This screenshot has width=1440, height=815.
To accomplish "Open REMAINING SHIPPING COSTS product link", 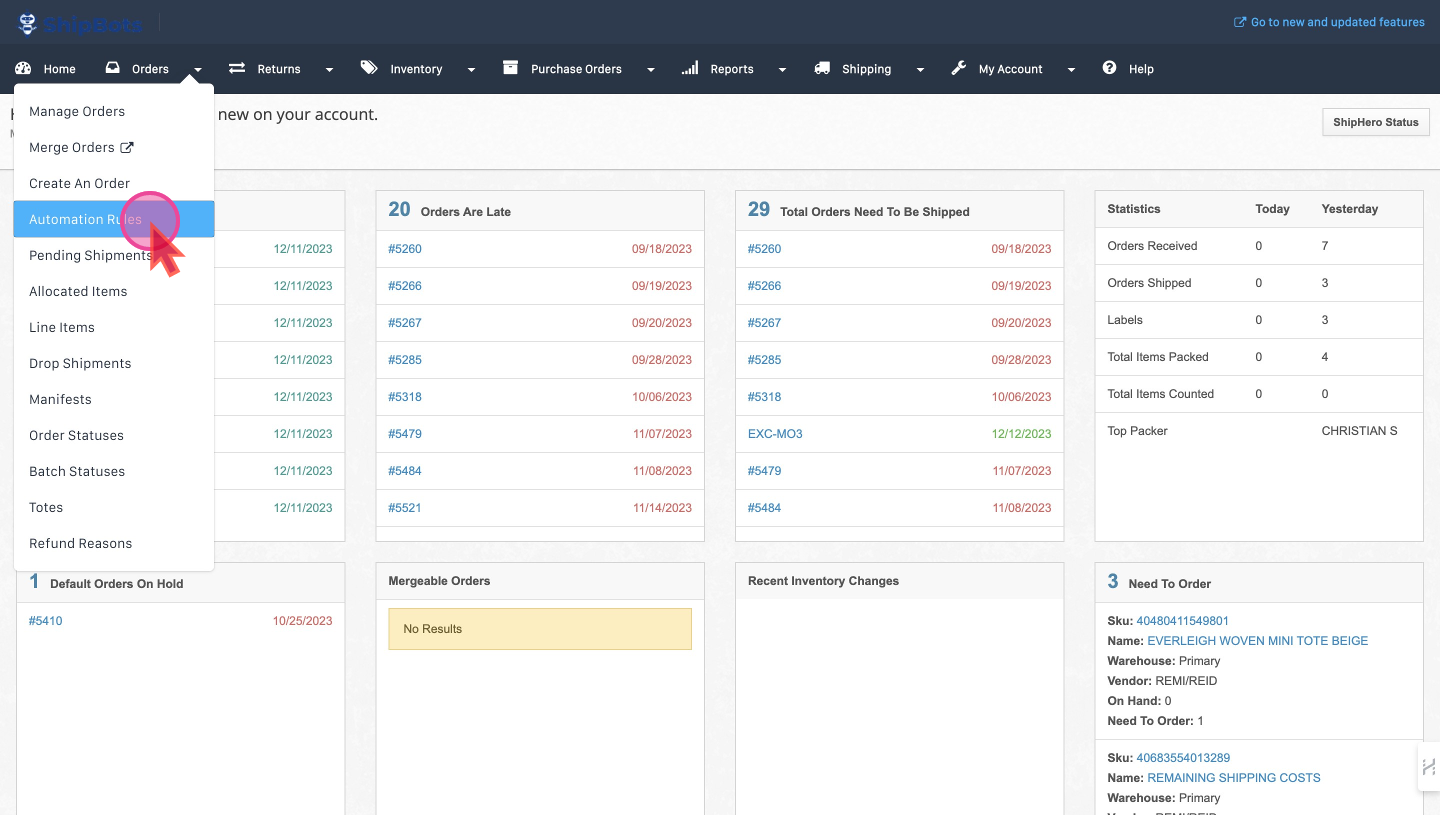I will [1233, 778].
